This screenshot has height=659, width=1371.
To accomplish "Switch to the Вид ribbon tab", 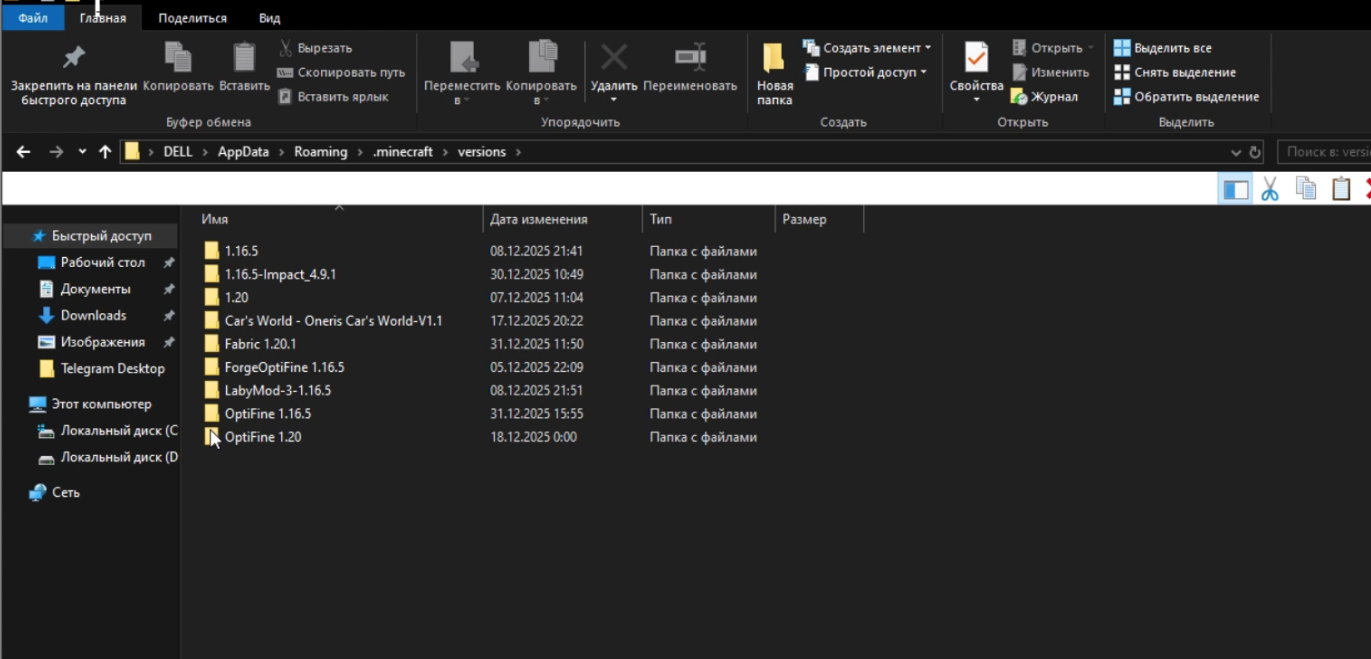I will [x=269, y=18].
